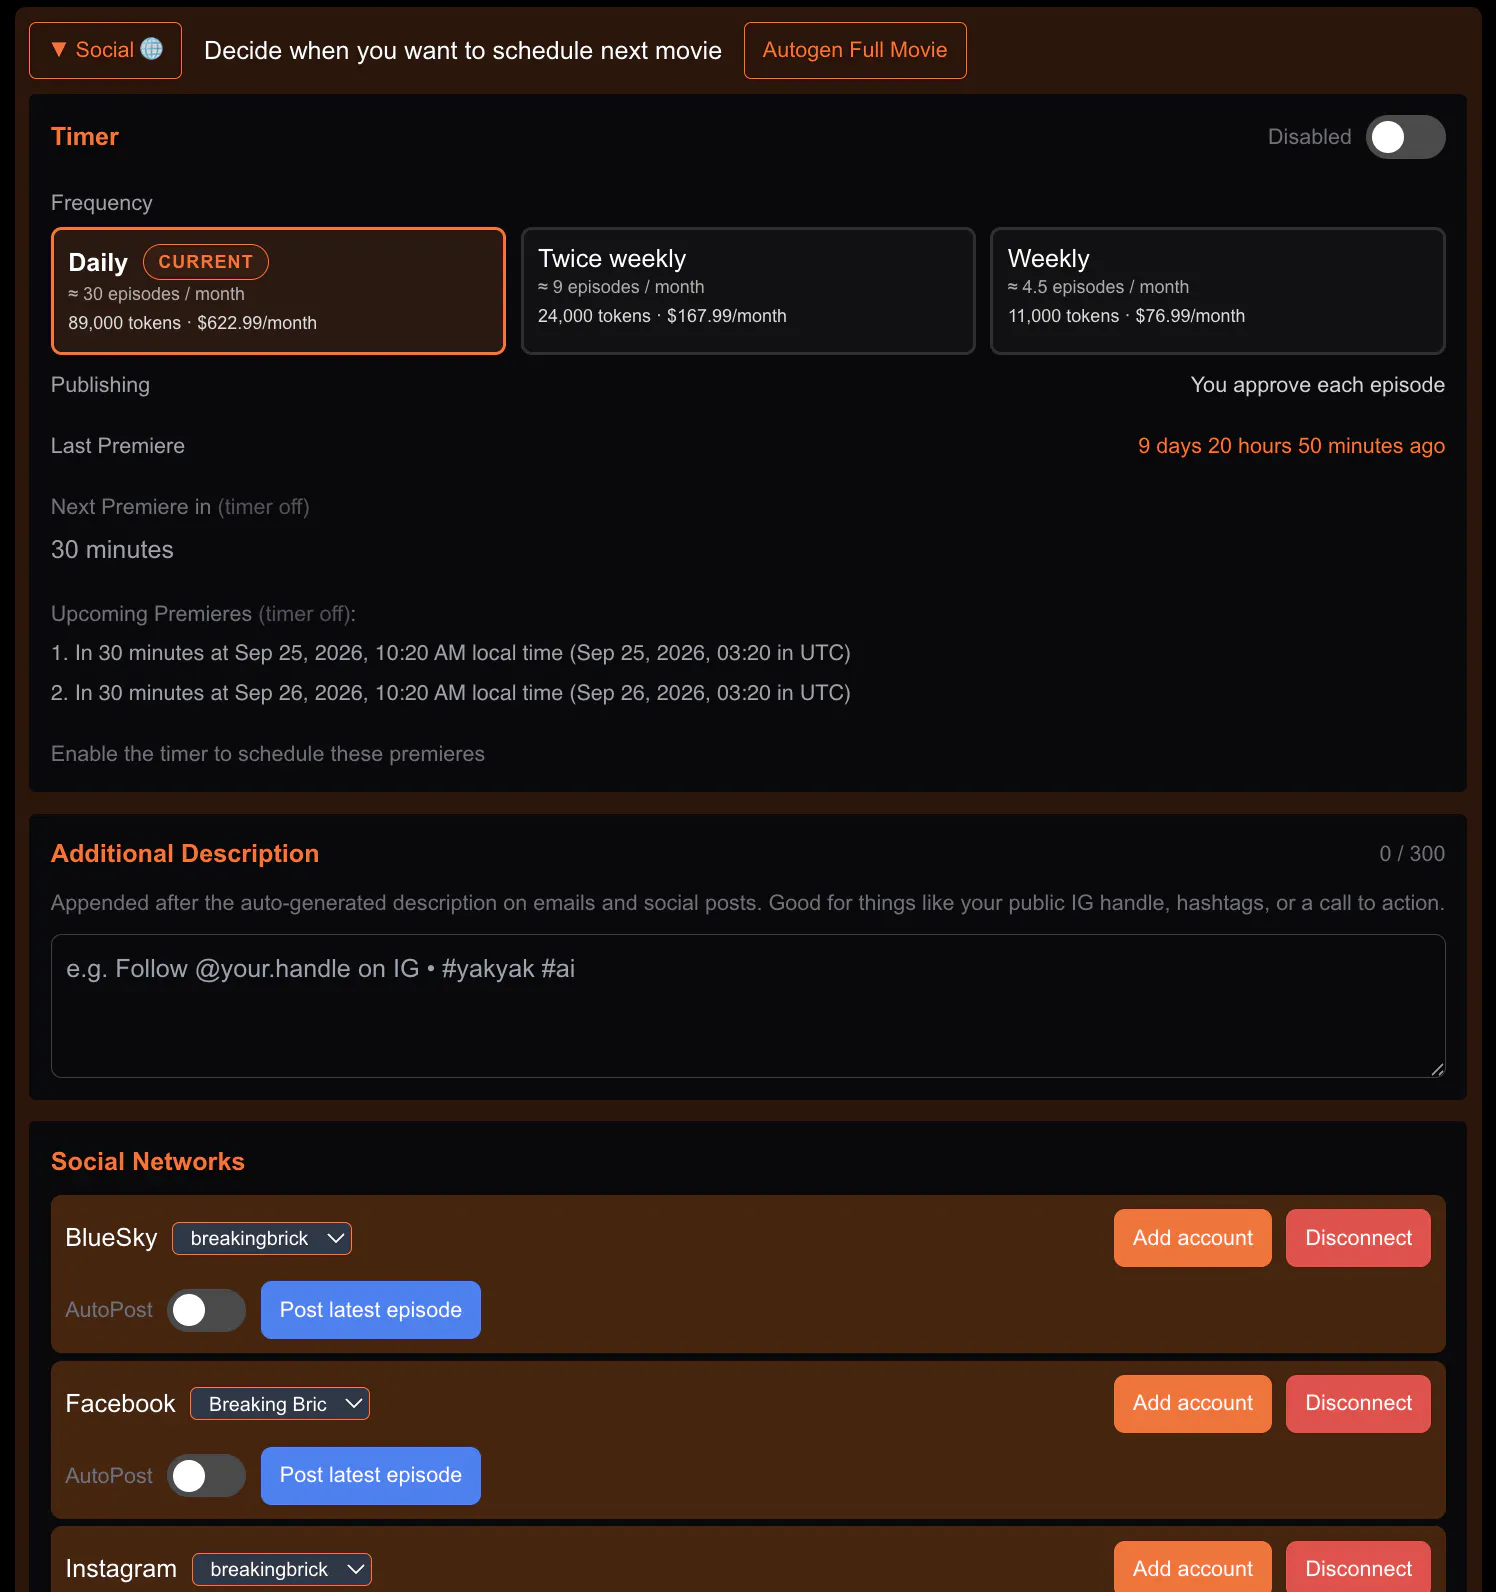The height and width of the screenshot is (1592, 1496).
Task: Add account for Instagram
Action: coord(1193,1567)
